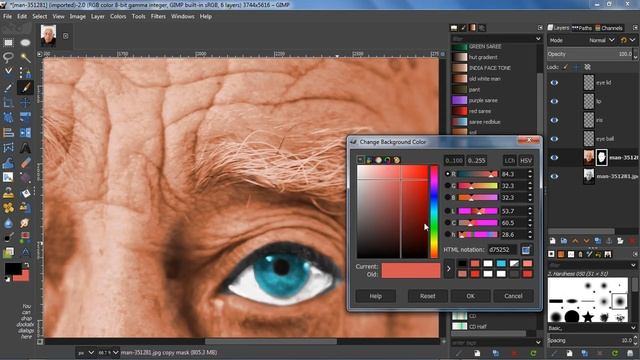This screenshot has height=360, width=640.
Task: Select the Smudge tool
Action: click(x=25, y=223)
